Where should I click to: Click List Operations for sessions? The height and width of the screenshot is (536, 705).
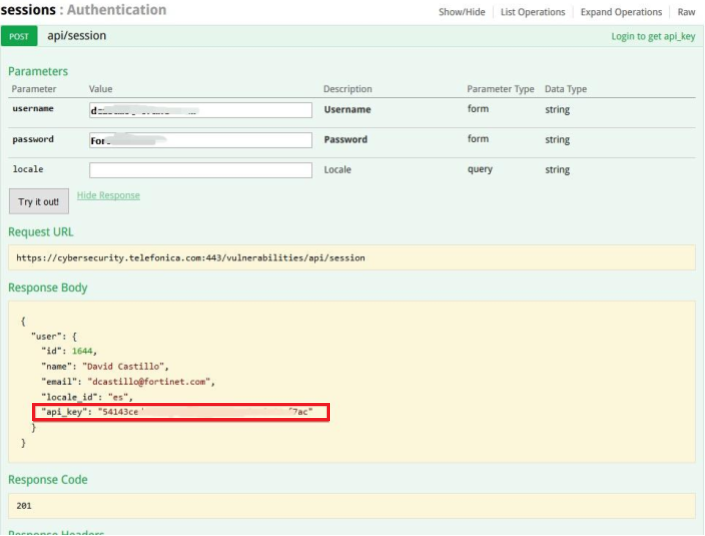(532, 12)
